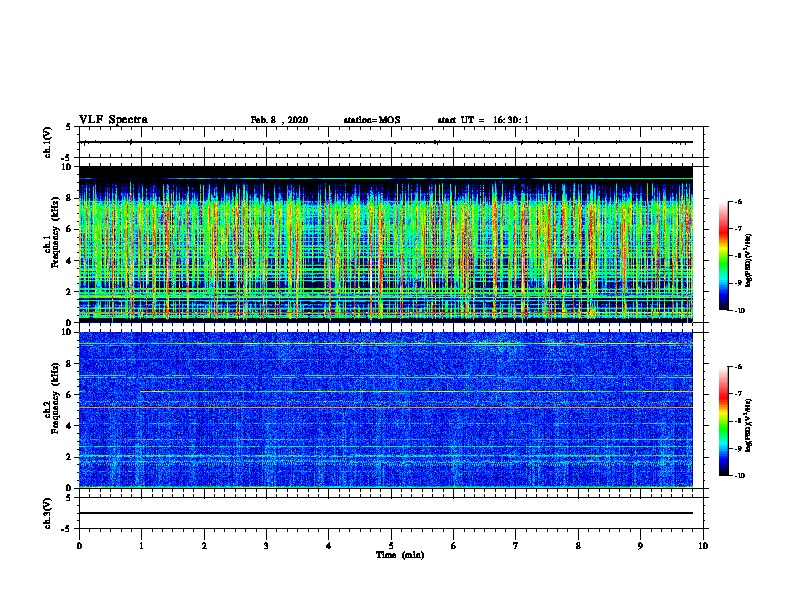Click the 'station=MOS' label

click(372, 120)
